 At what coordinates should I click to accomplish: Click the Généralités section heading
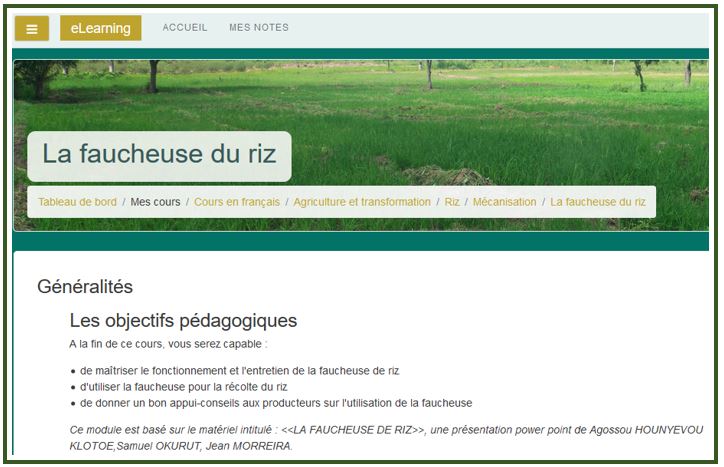(85, 287)
